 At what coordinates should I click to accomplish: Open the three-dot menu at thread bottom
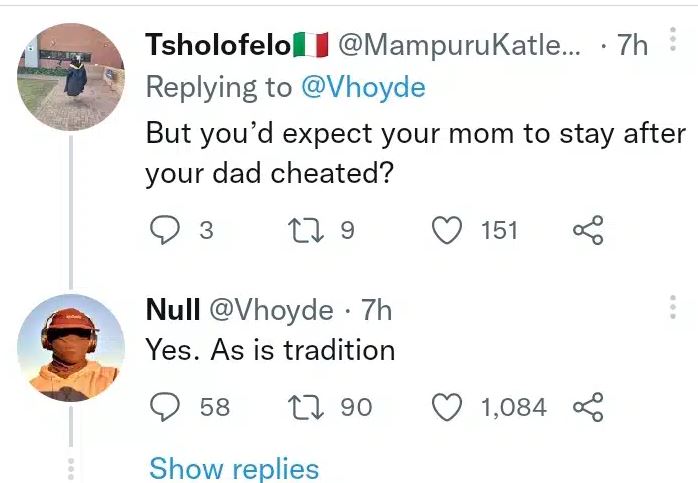click(70, 469)
